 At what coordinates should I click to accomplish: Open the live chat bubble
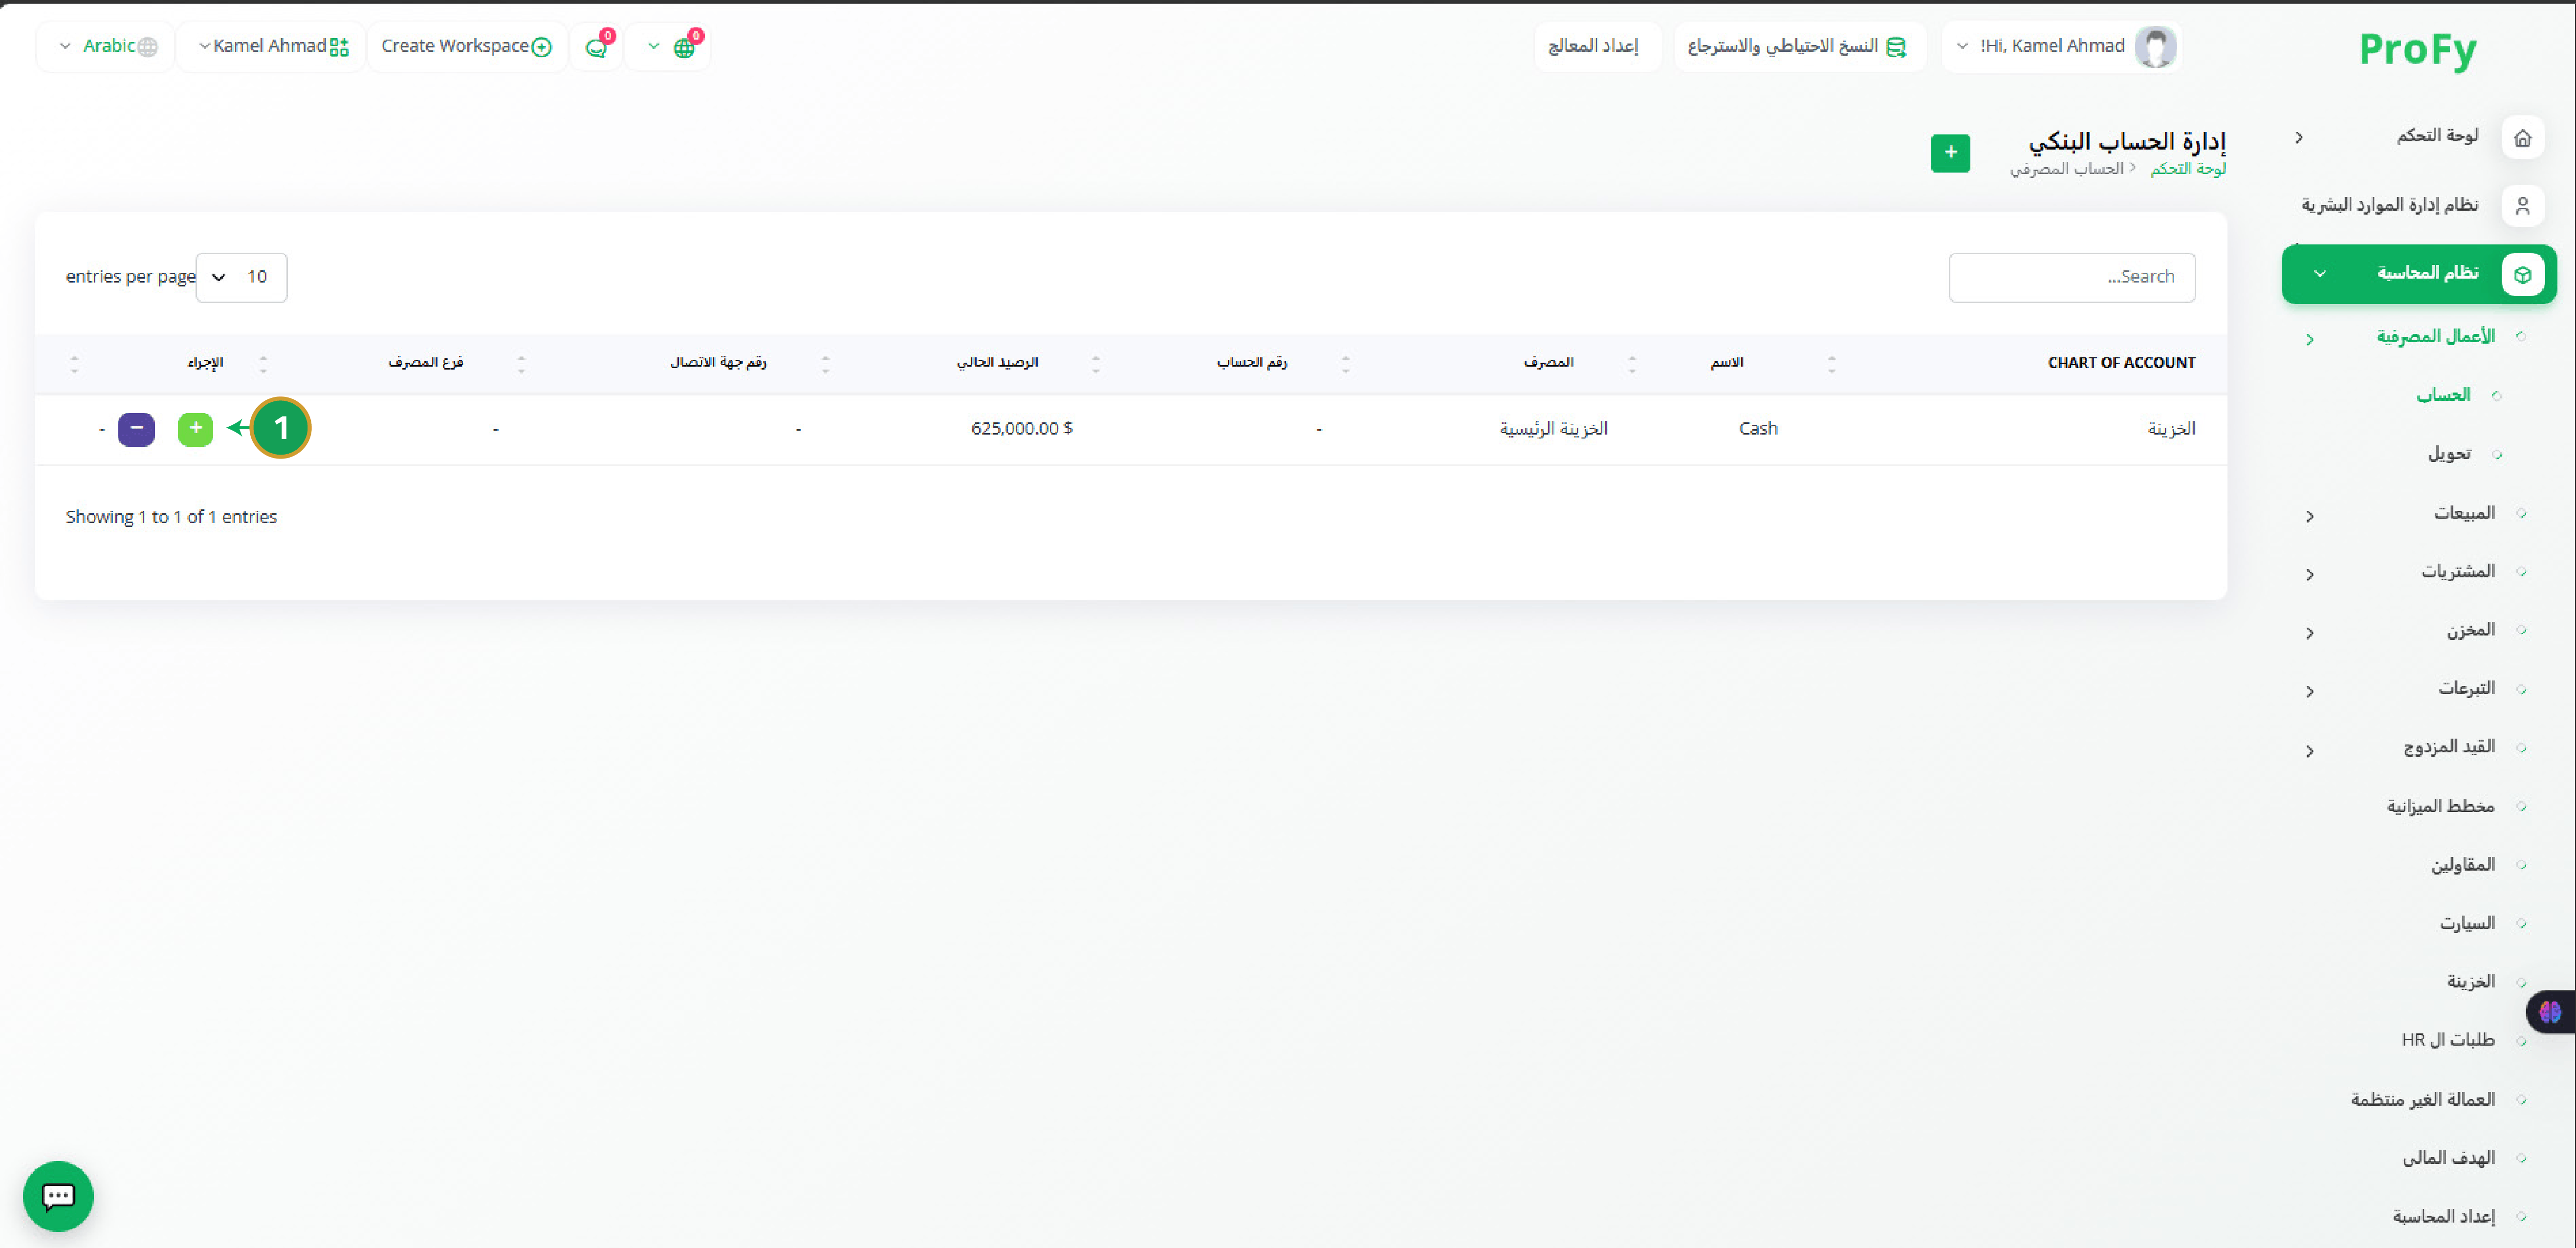pos(58,1195)
